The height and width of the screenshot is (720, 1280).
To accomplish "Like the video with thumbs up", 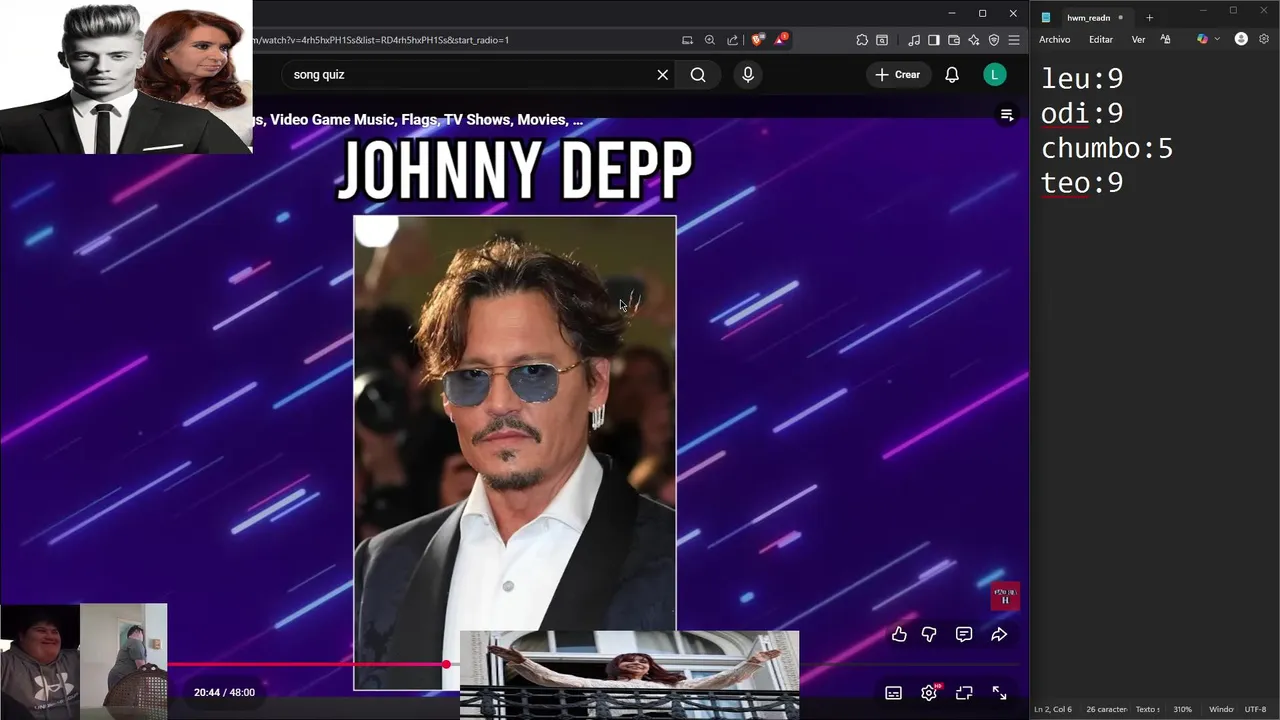I will pos(899,634).
